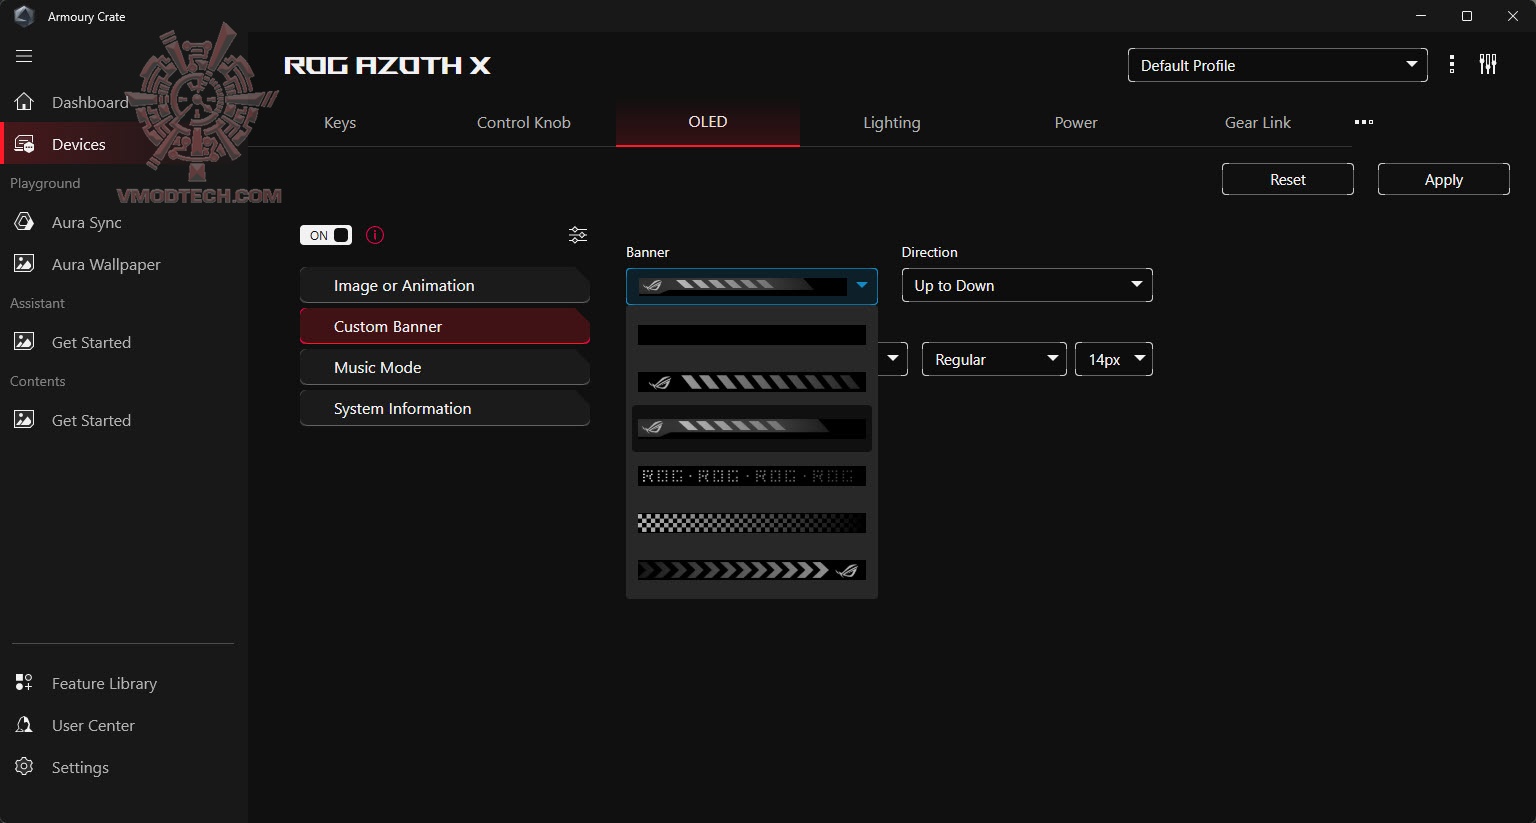Select Image or Animation mode
Viewport: 1536px width, 823px height.
pyautogui.click(x=445, y=285)
